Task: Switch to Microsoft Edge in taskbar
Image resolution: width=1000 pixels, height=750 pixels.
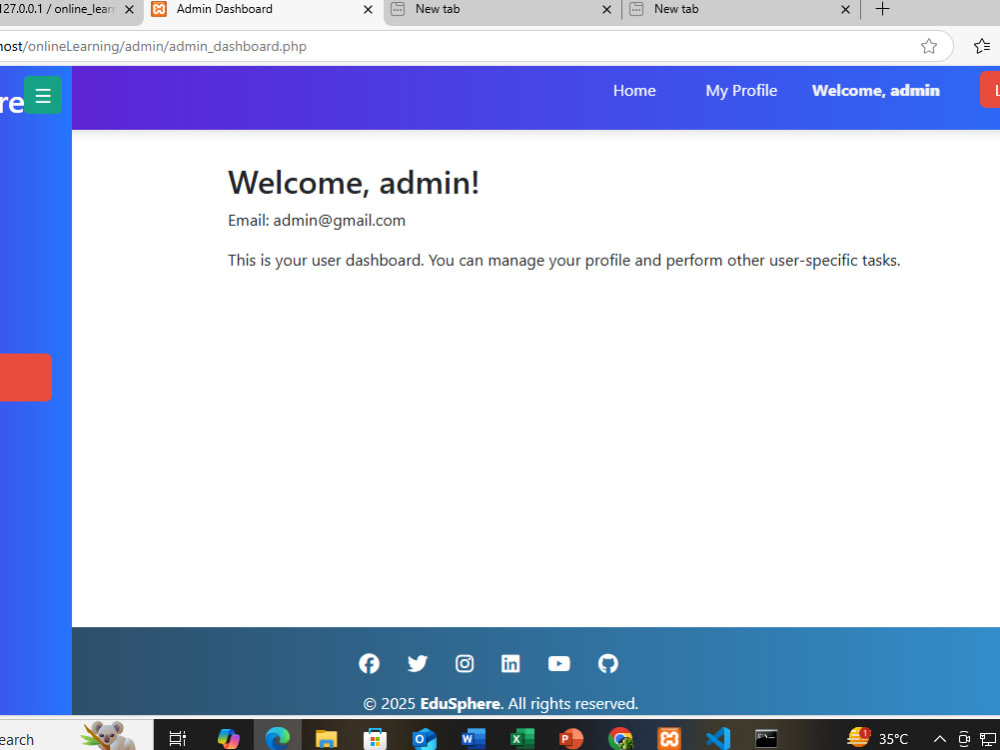Action: point(277,739)
